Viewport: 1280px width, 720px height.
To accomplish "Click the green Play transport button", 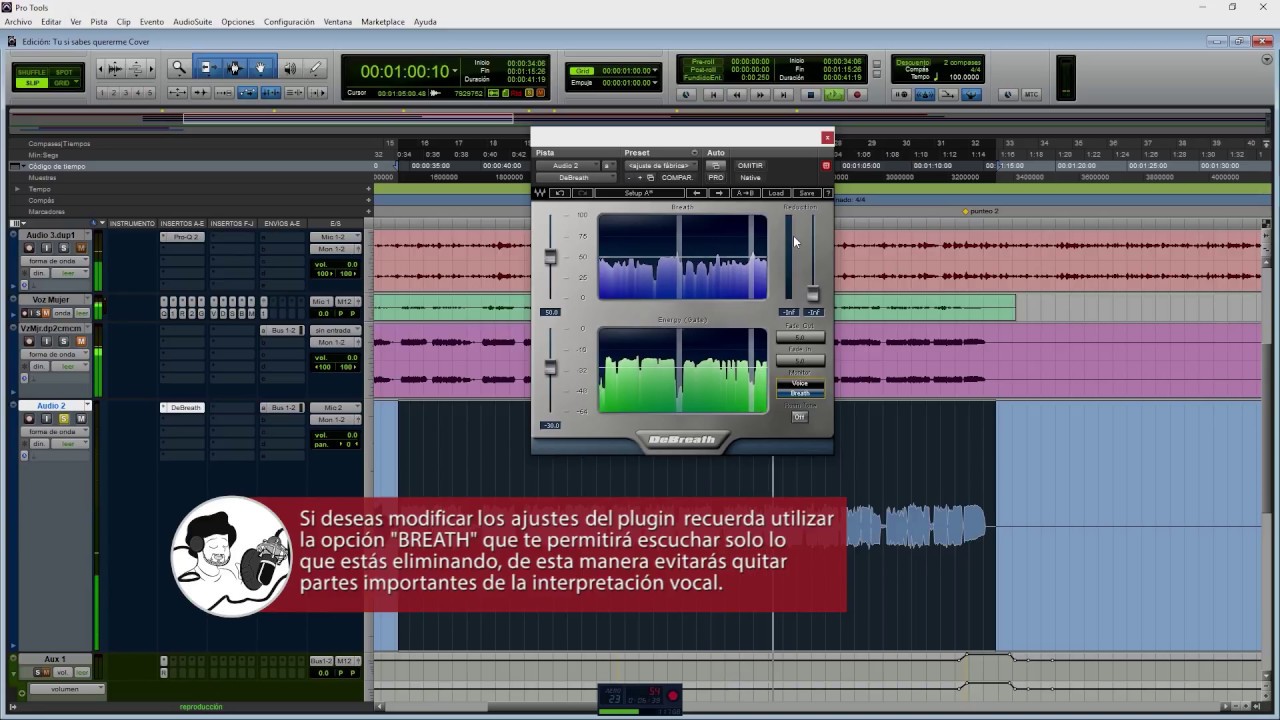I will [834, 95].
